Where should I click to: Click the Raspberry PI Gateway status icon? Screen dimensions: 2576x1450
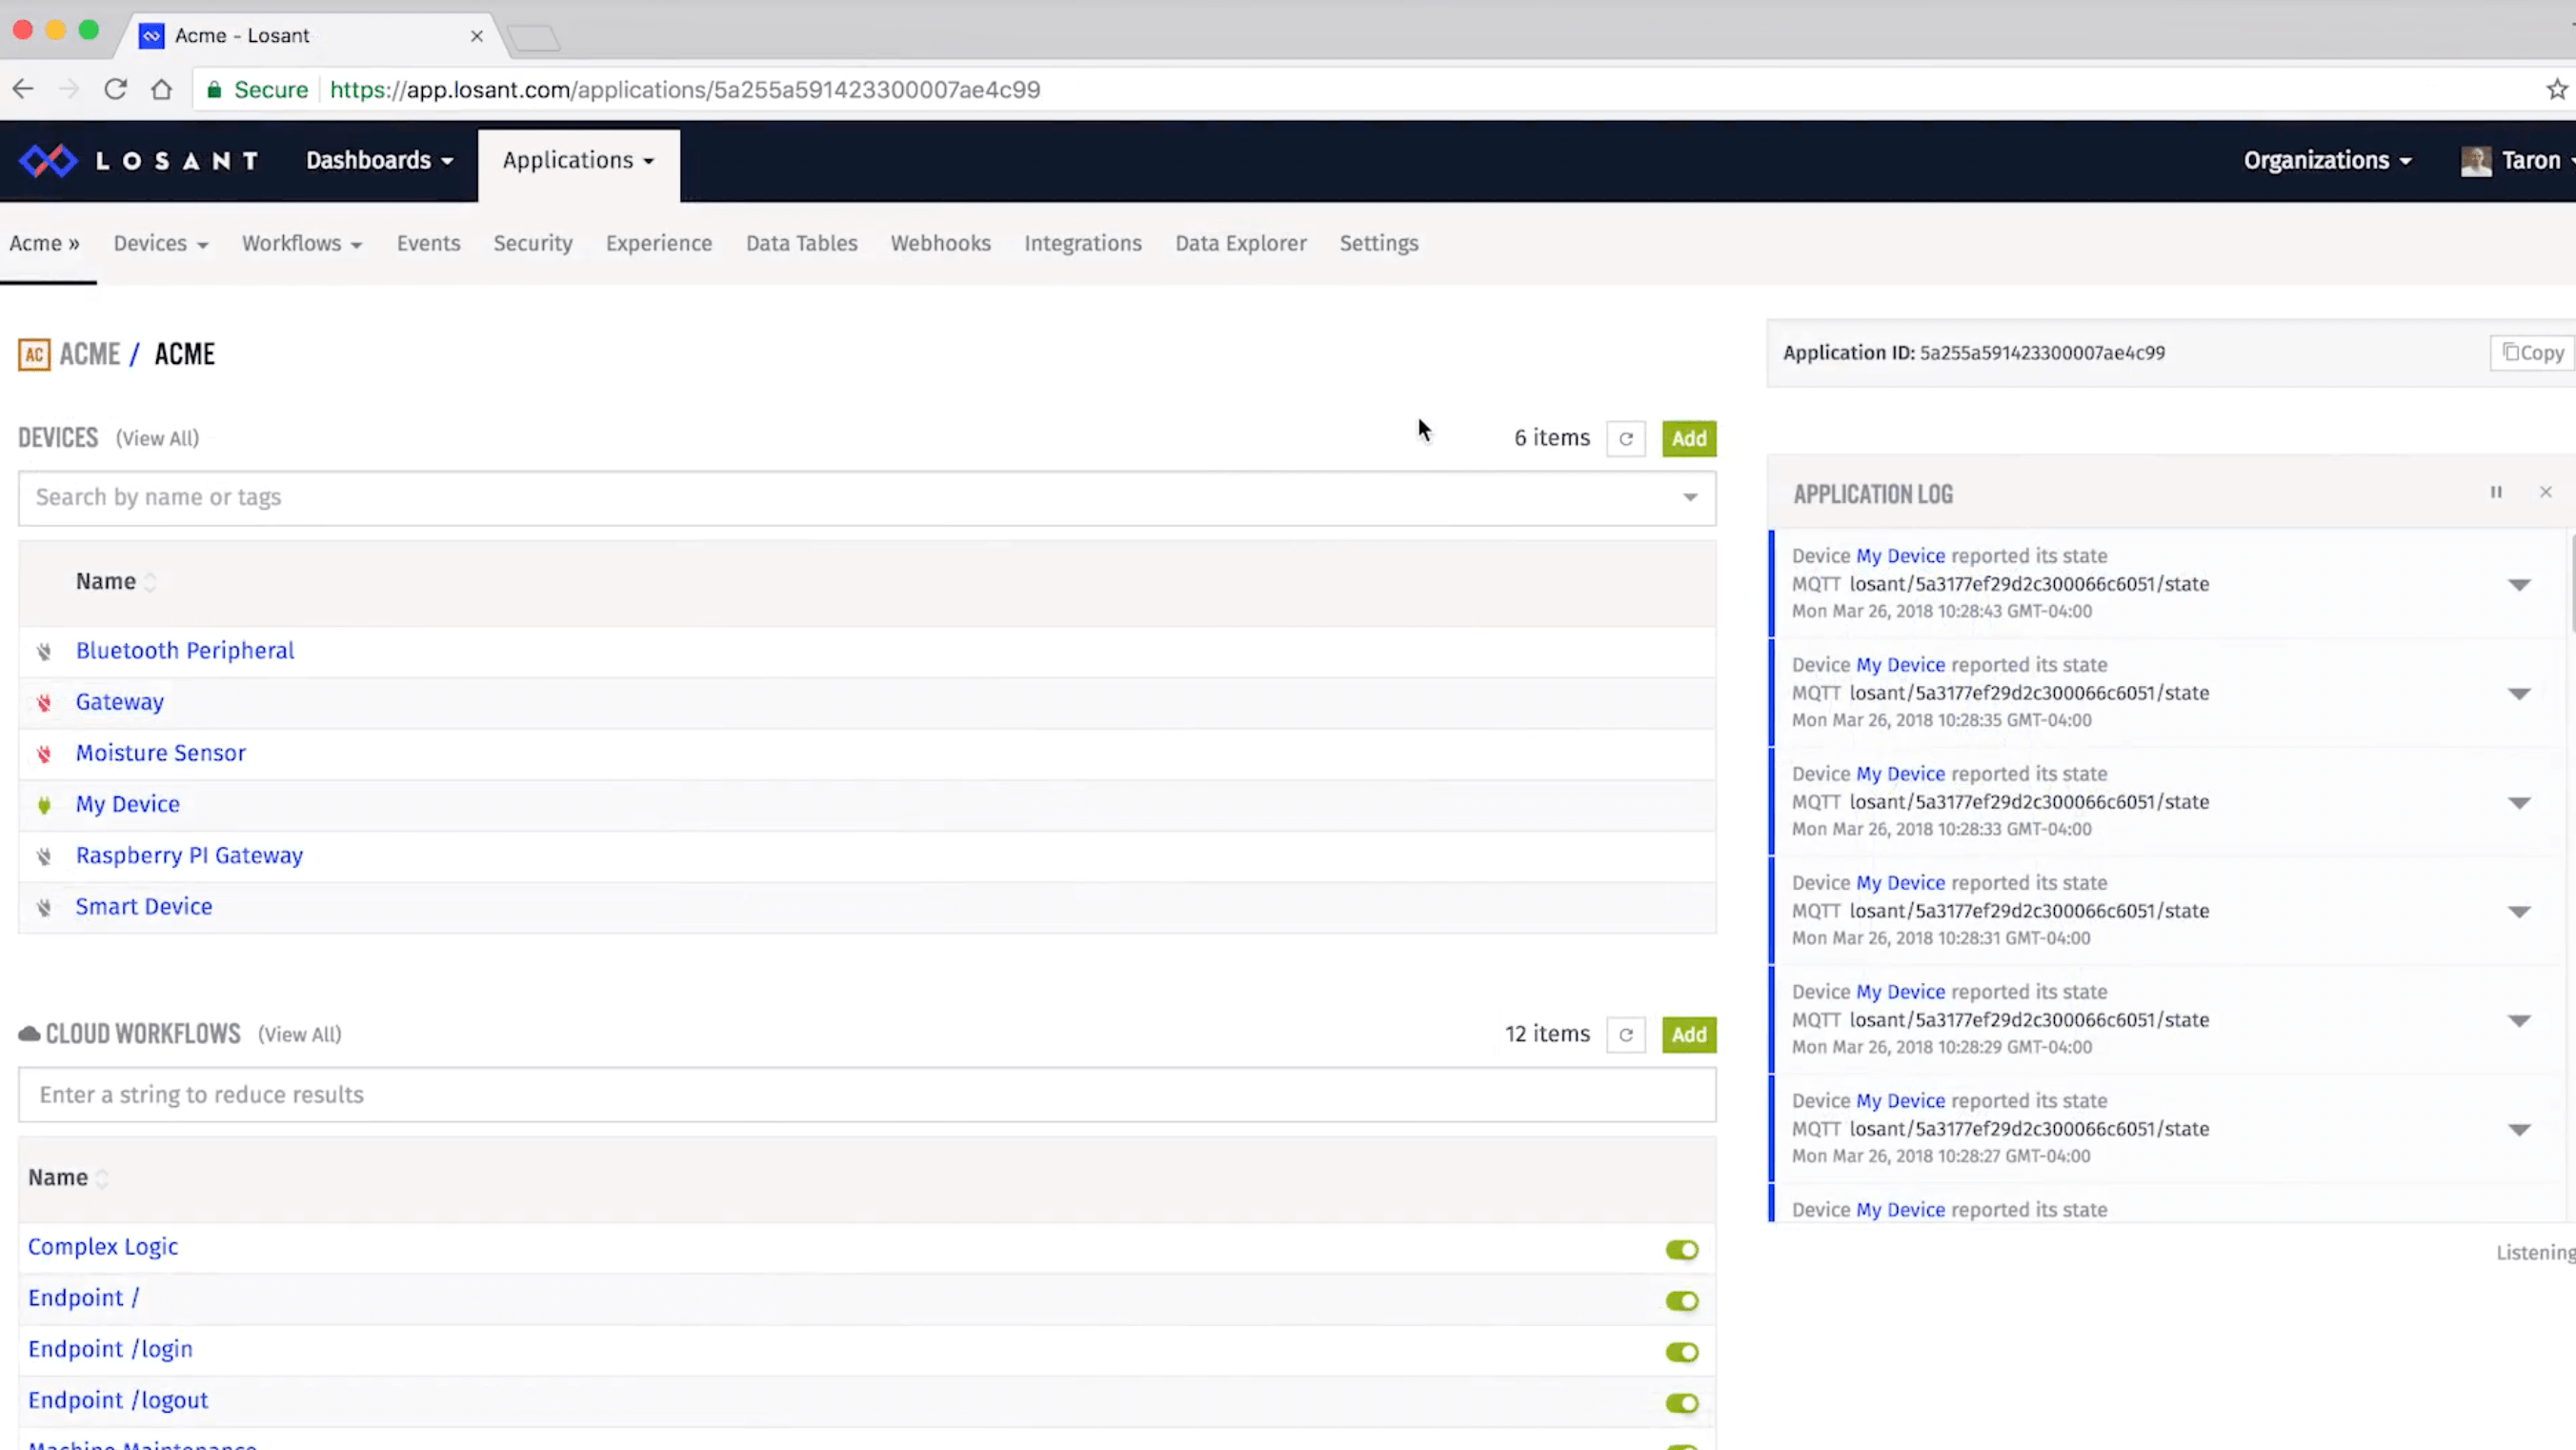coord(44,856)
